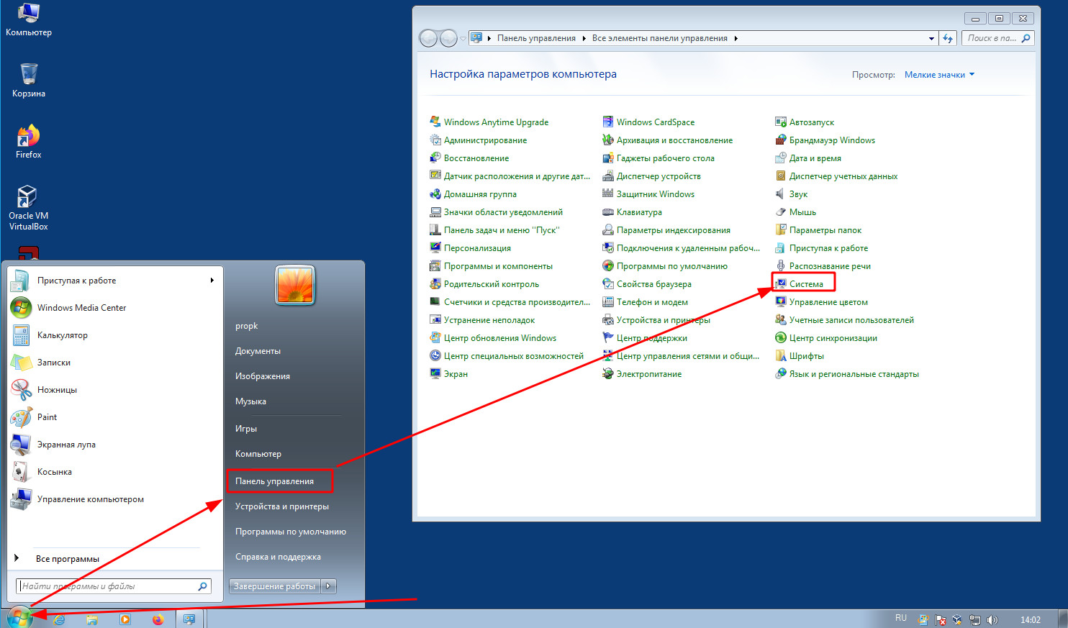Open Программы и компоненты link
Viewport: 1068px width, 628px height.
[498, 266]
